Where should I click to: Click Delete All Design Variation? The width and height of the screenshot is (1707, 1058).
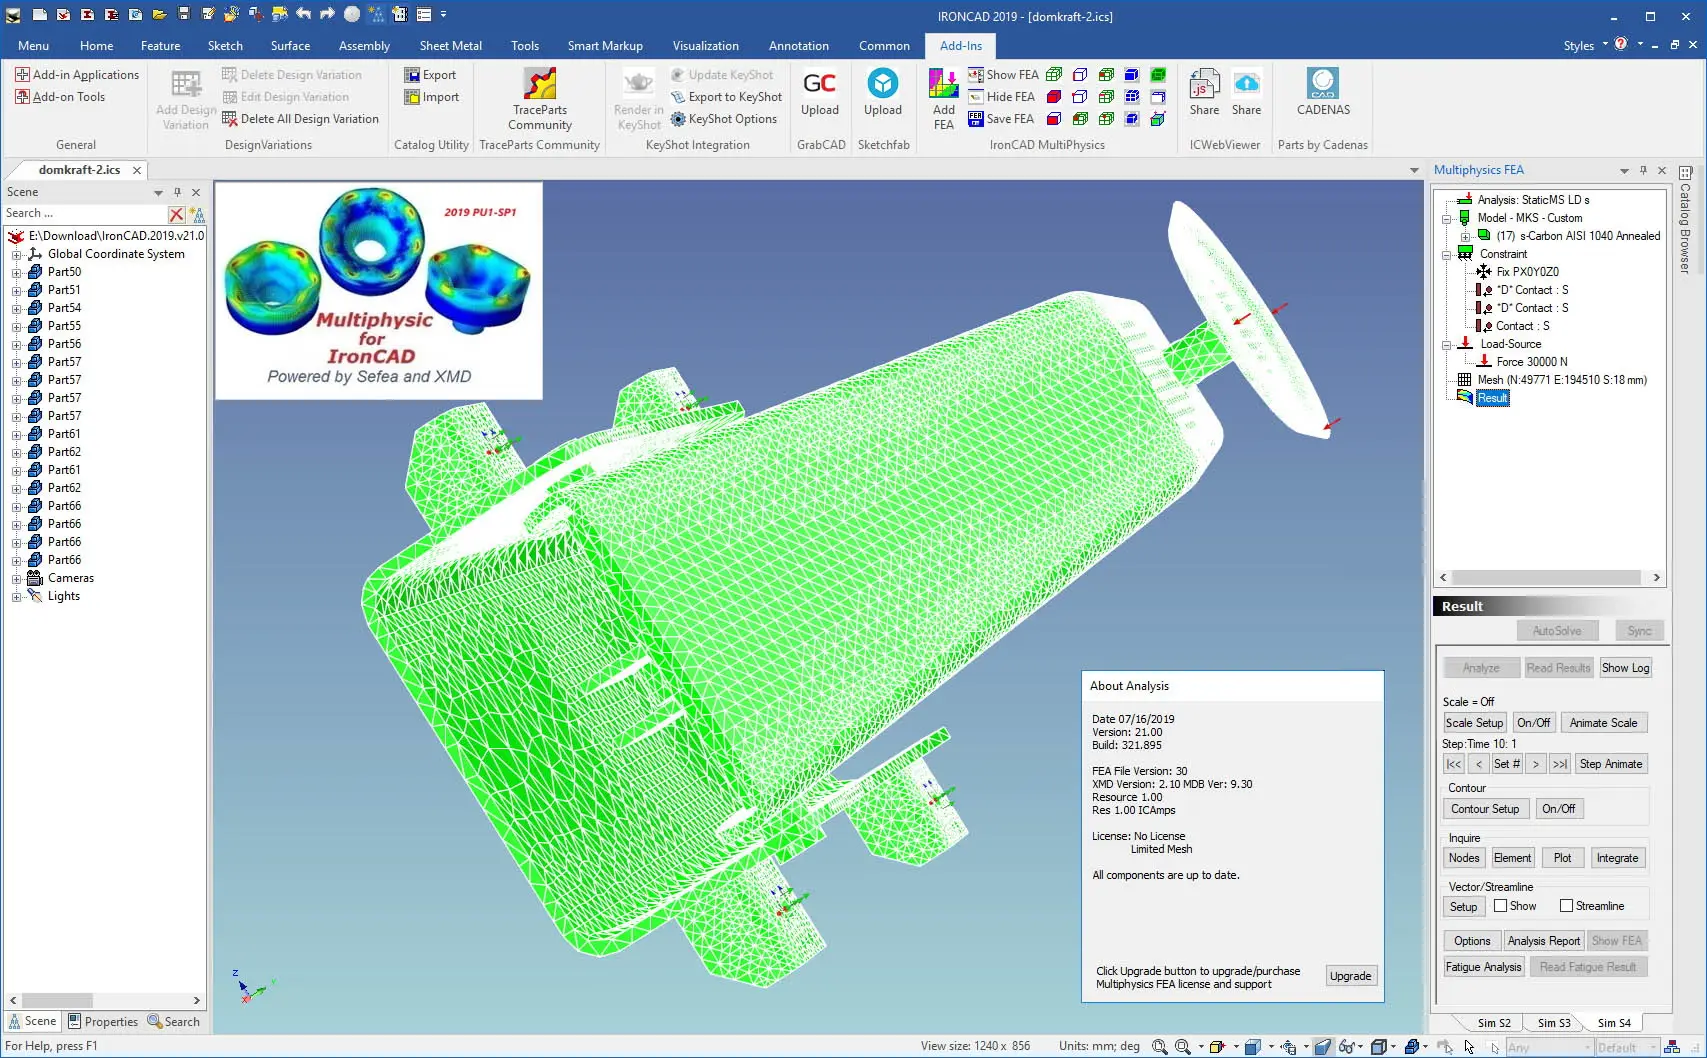[300, 119]
